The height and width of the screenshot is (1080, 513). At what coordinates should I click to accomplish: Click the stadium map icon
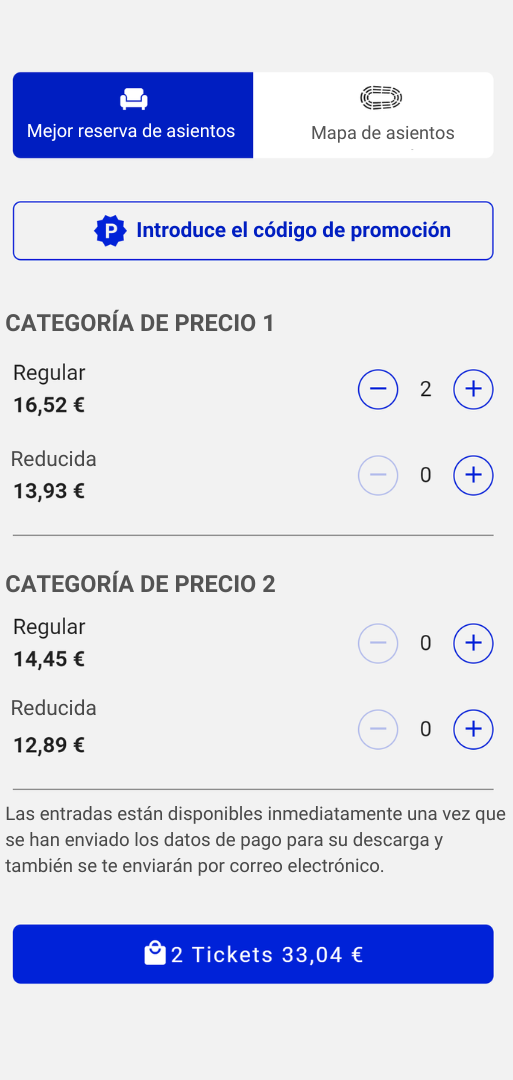381,98
